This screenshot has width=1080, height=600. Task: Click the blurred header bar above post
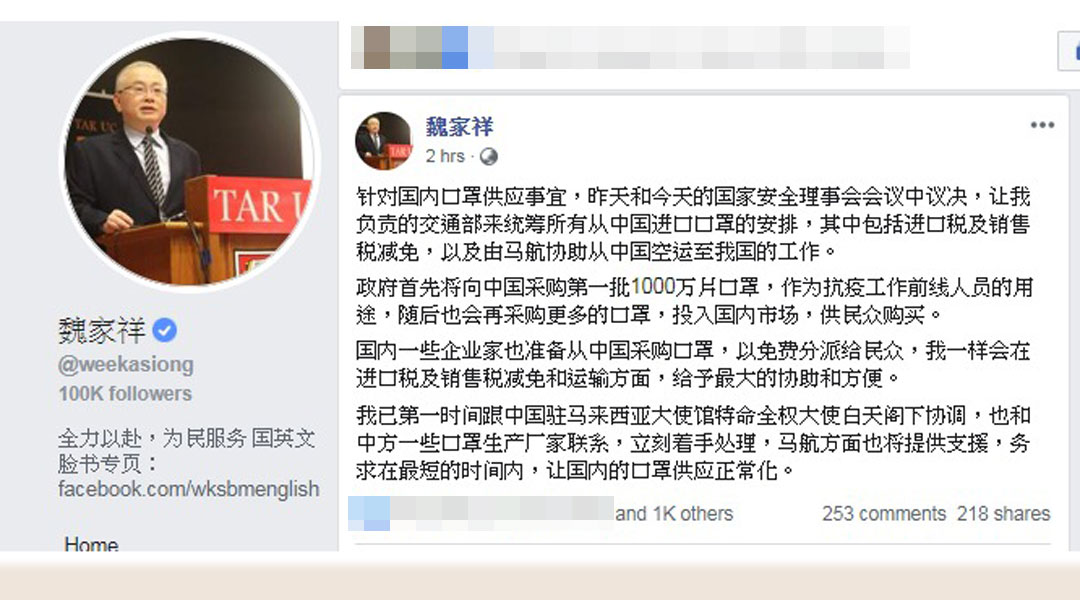[630, 47]
